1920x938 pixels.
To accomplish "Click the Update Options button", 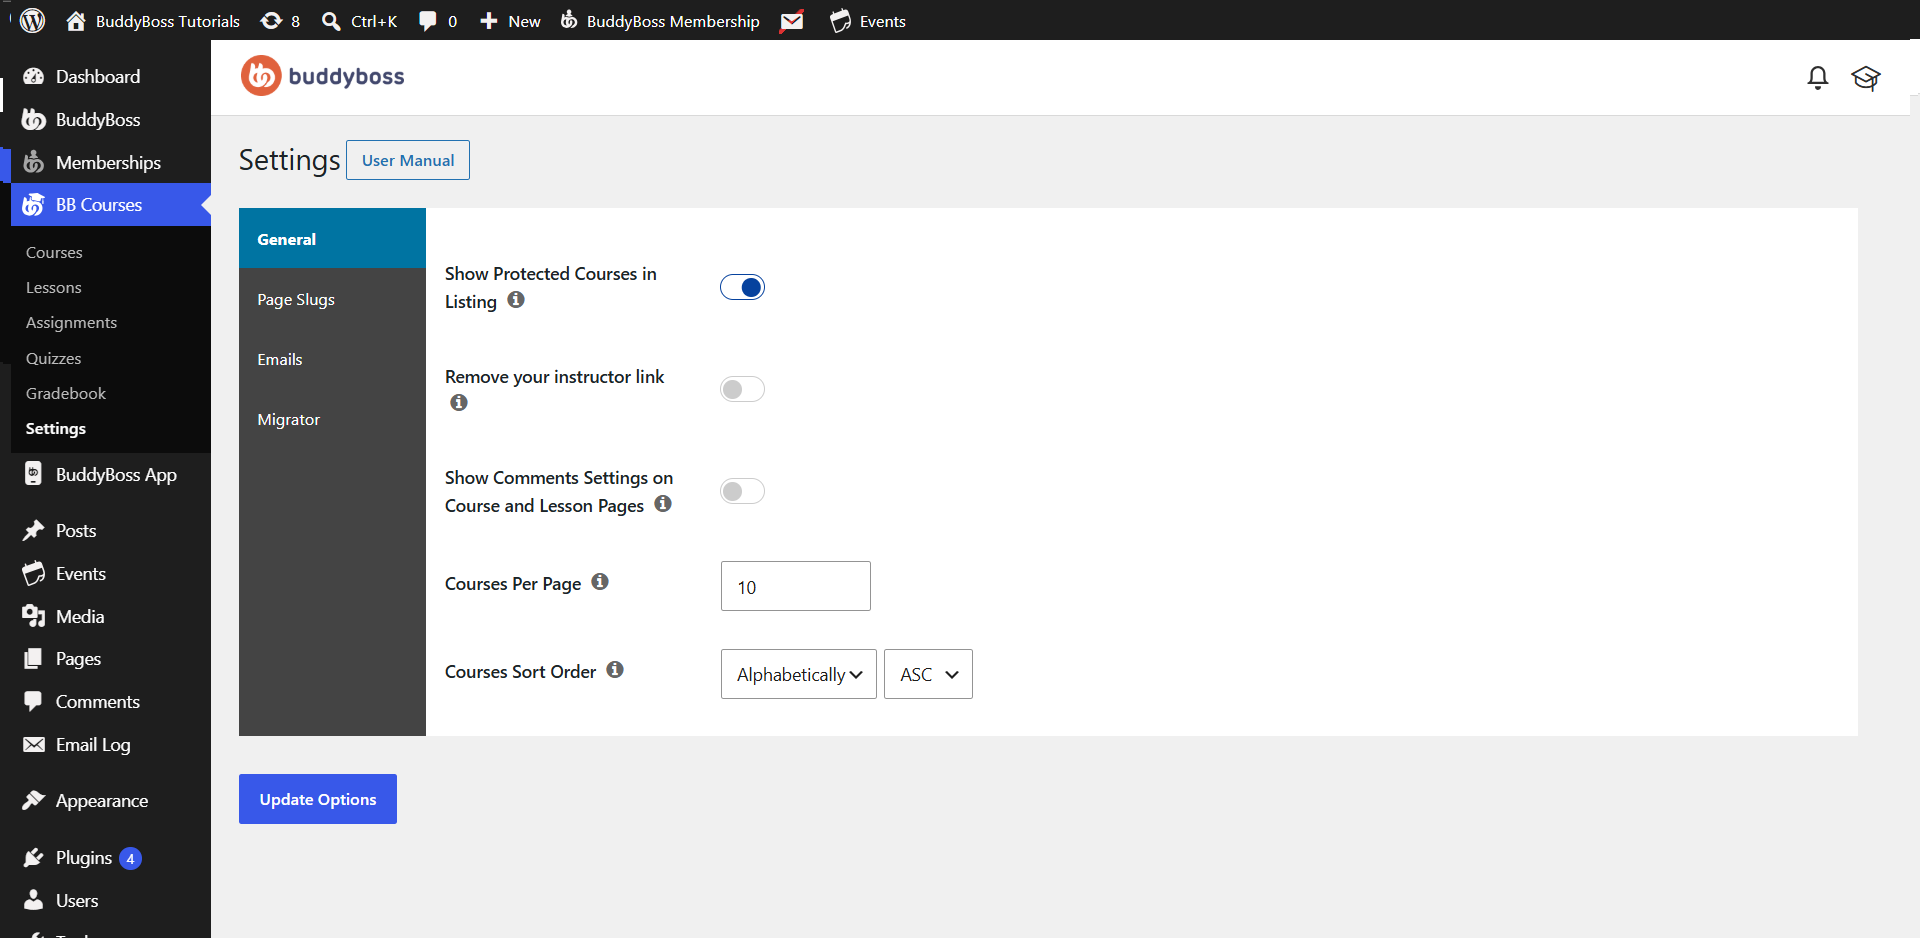I will (x=318, y=799).
